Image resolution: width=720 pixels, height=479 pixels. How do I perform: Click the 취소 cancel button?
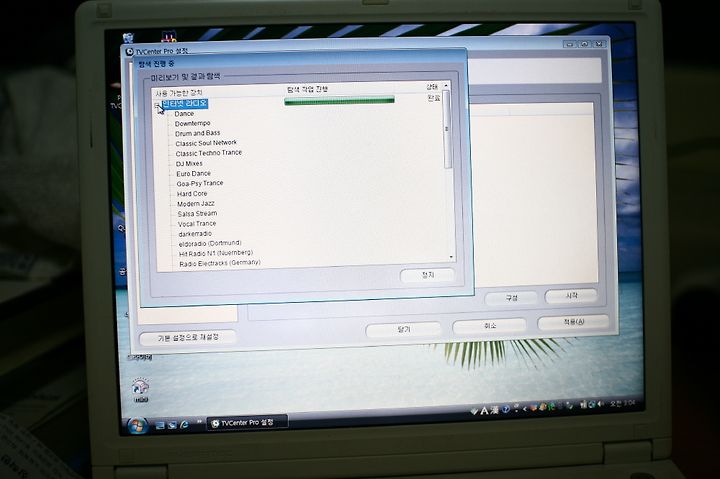point(489,326)
